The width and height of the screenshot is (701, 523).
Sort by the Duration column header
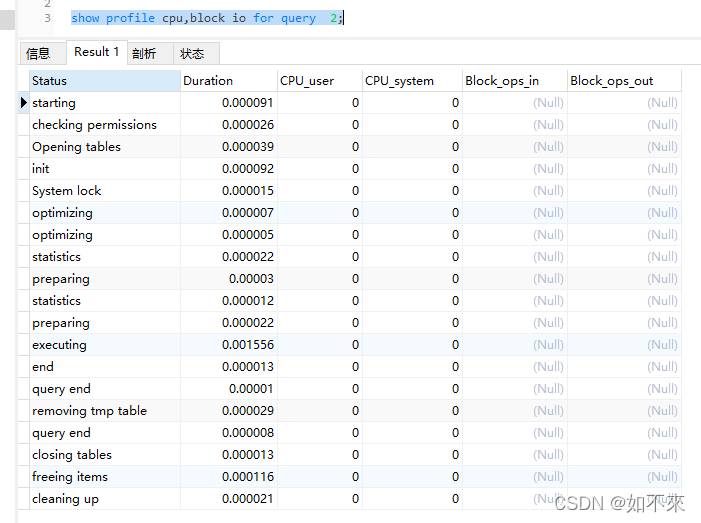click(x=229, y=81)
